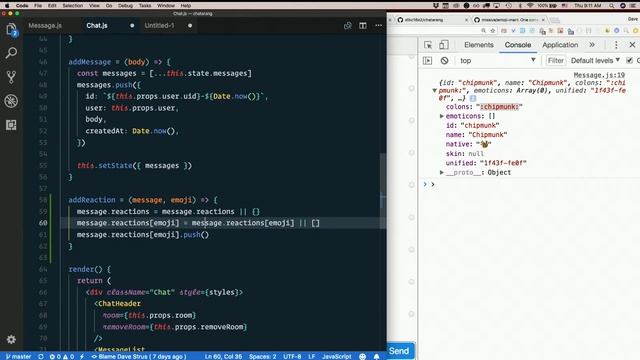Open DevTools customize menu (three dots)
Image resolution: width=640 pixels, height=360 pixels.
pos(616,45)
